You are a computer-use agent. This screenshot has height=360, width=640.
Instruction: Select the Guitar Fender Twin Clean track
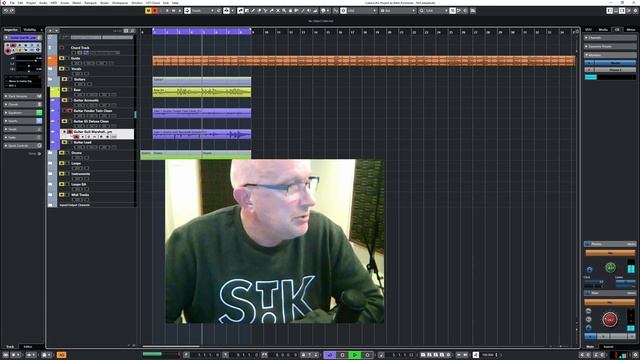tap(93, 111)
